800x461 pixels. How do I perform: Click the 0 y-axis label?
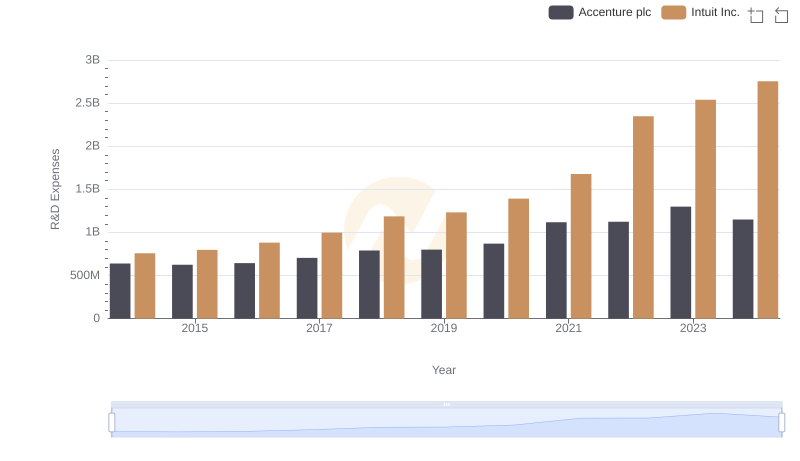click(96, 318)
